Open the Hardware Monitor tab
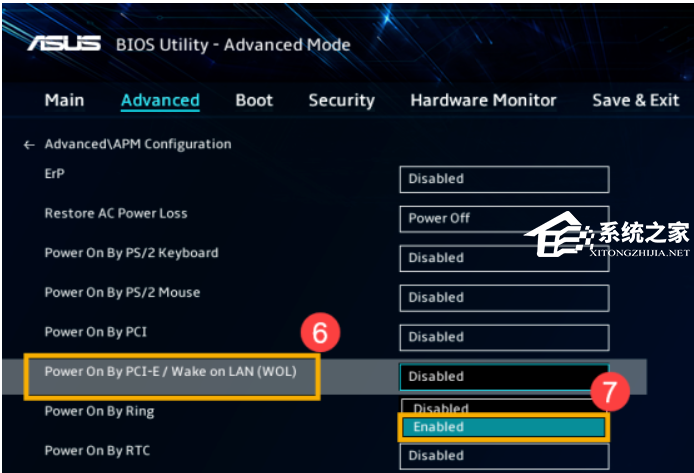Viewport: 694px width, 473px height. point(483,100)
